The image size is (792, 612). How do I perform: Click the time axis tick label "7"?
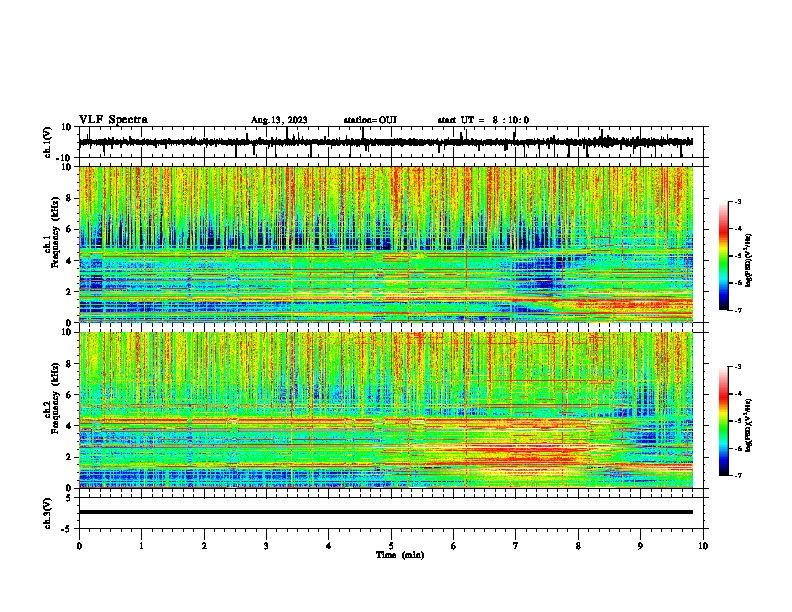[516, 546]
